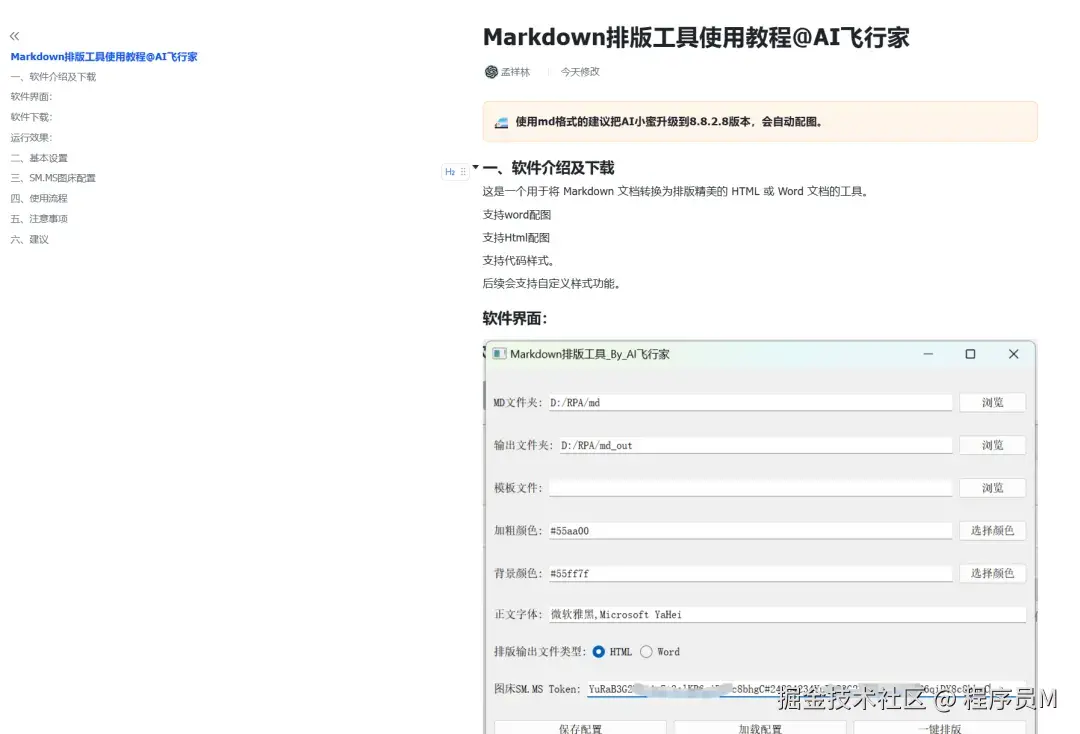The height and width of the screenshot is (734, 1080).
Task: Click the line 后续会支持自定义样式功能。
Action: [552, 283]
